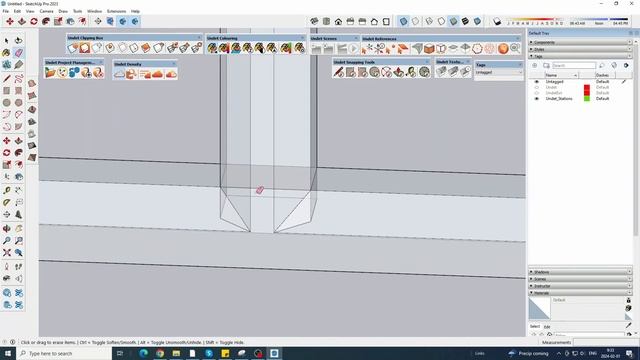Open the Untagged dropdown in Tags toolbar
Screen dimensions: 640x360
[x=499, y=72]
